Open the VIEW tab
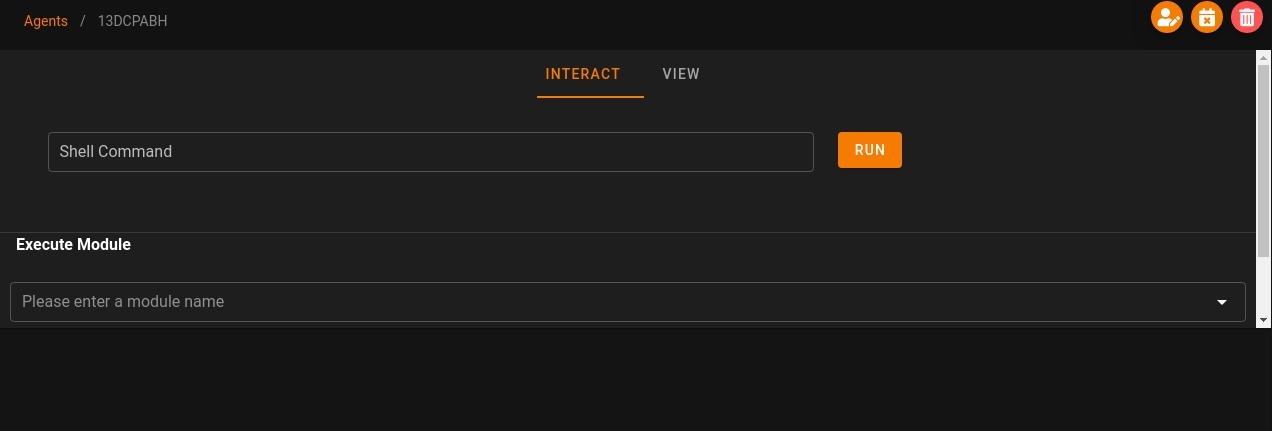1272x431 pixels. tap(681, 74)
